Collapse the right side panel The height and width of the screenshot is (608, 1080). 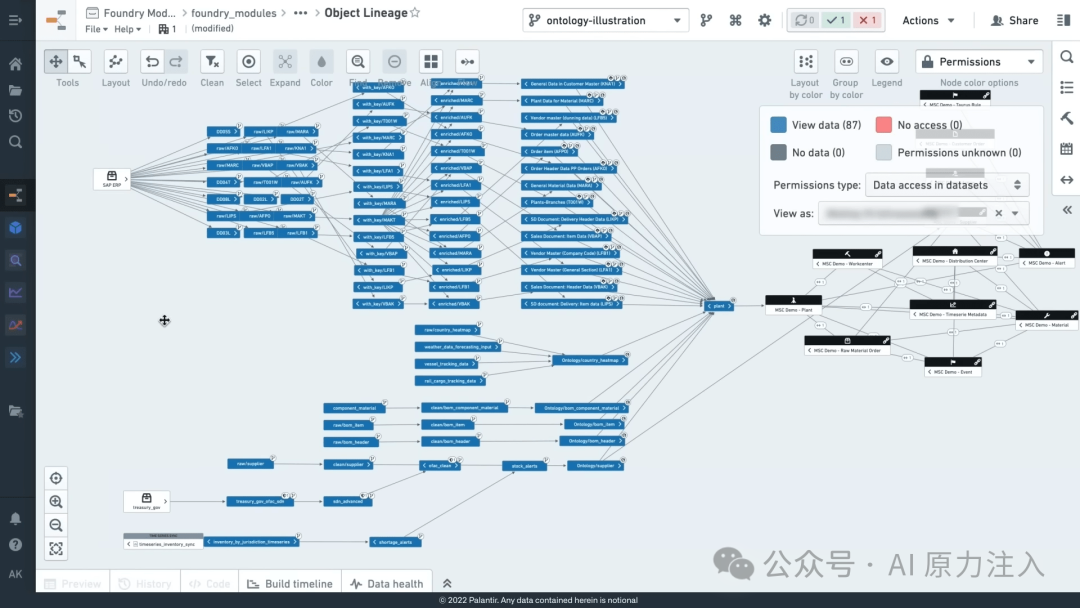click(1067, 210)
